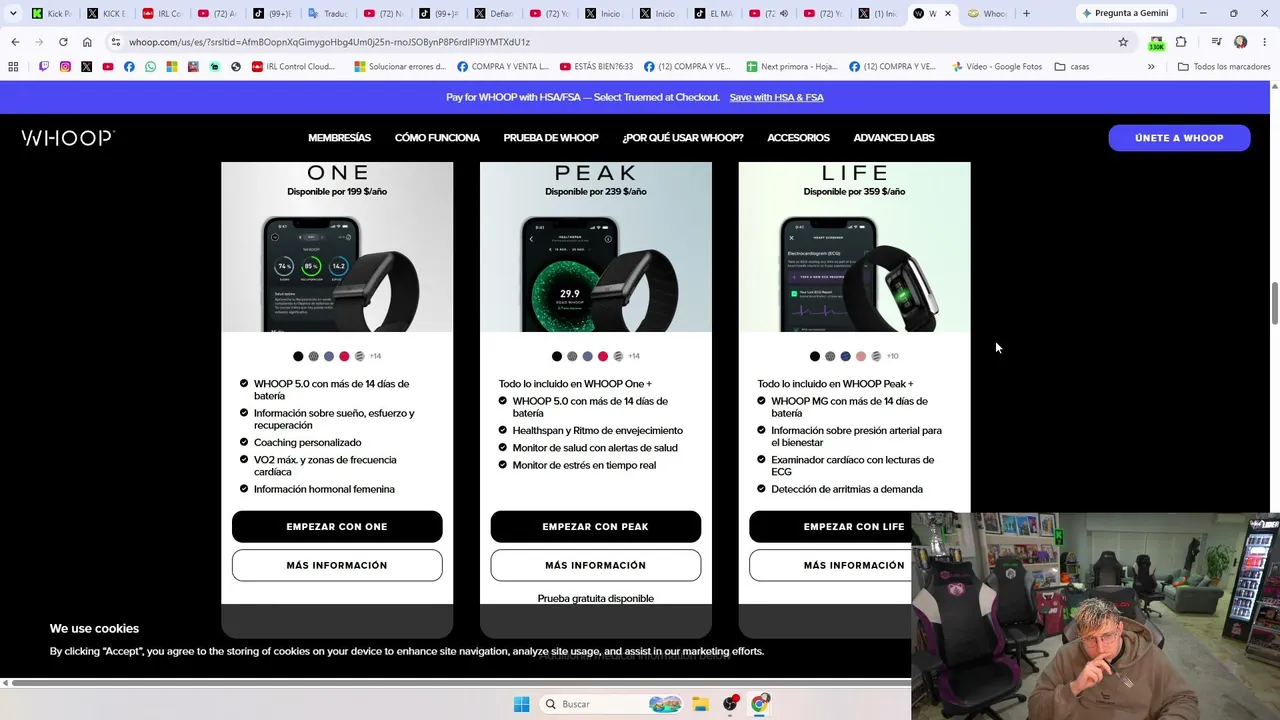Click the Pregunta a Gemini button
Image resolution: width=1280 pixels, height=720 pixels.
tap(1124, 13)
